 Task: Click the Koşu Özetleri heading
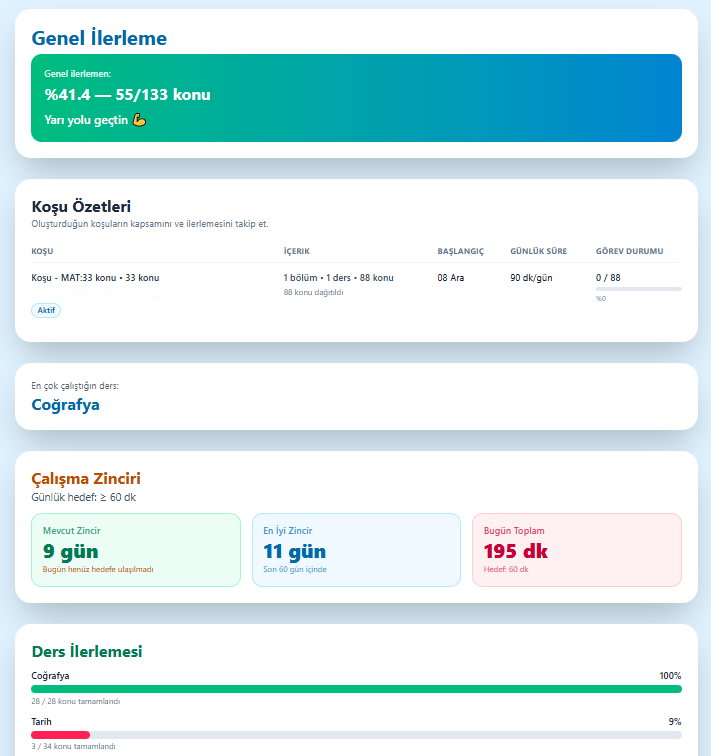click(x=81, y=206)
